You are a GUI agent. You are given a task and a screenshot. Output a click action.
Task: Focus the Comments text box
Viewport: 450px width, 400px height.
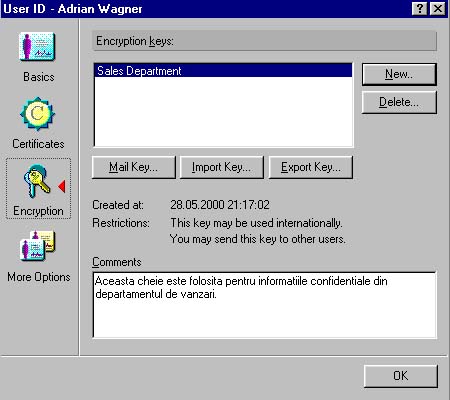[265, 305]
